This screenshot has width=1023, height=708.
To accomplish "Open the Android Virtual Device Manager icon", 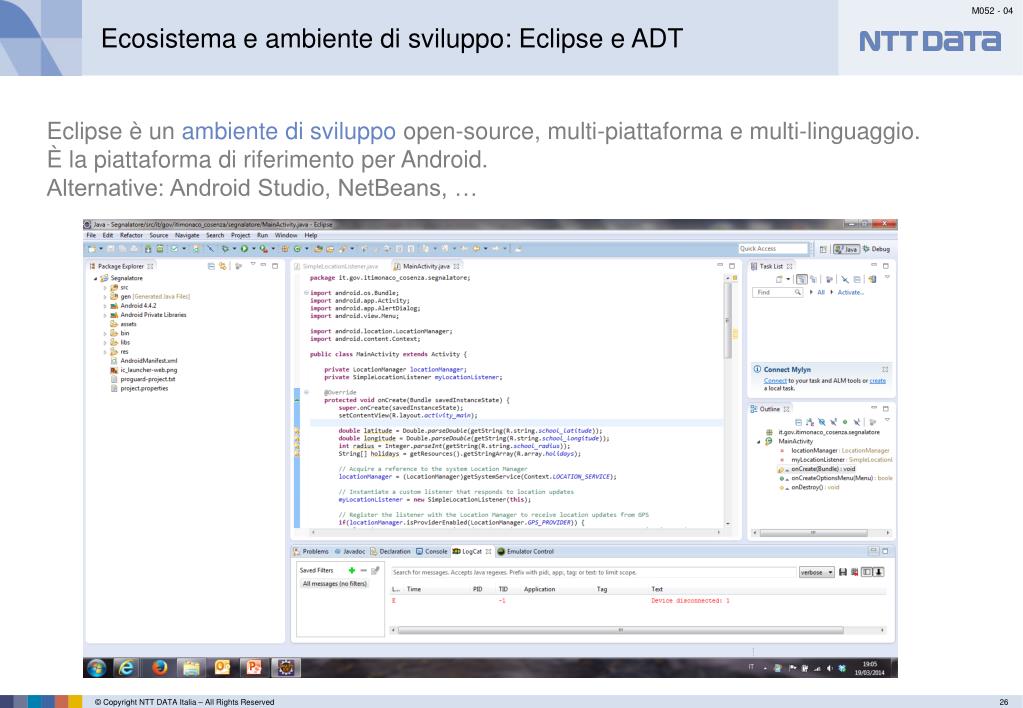I will (x=160, y=249).
